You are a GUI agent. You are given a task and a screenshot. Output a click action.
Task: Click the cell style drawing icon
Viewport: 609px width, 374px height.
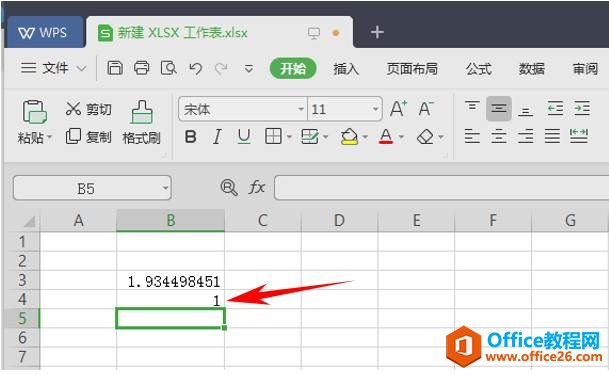310,137
